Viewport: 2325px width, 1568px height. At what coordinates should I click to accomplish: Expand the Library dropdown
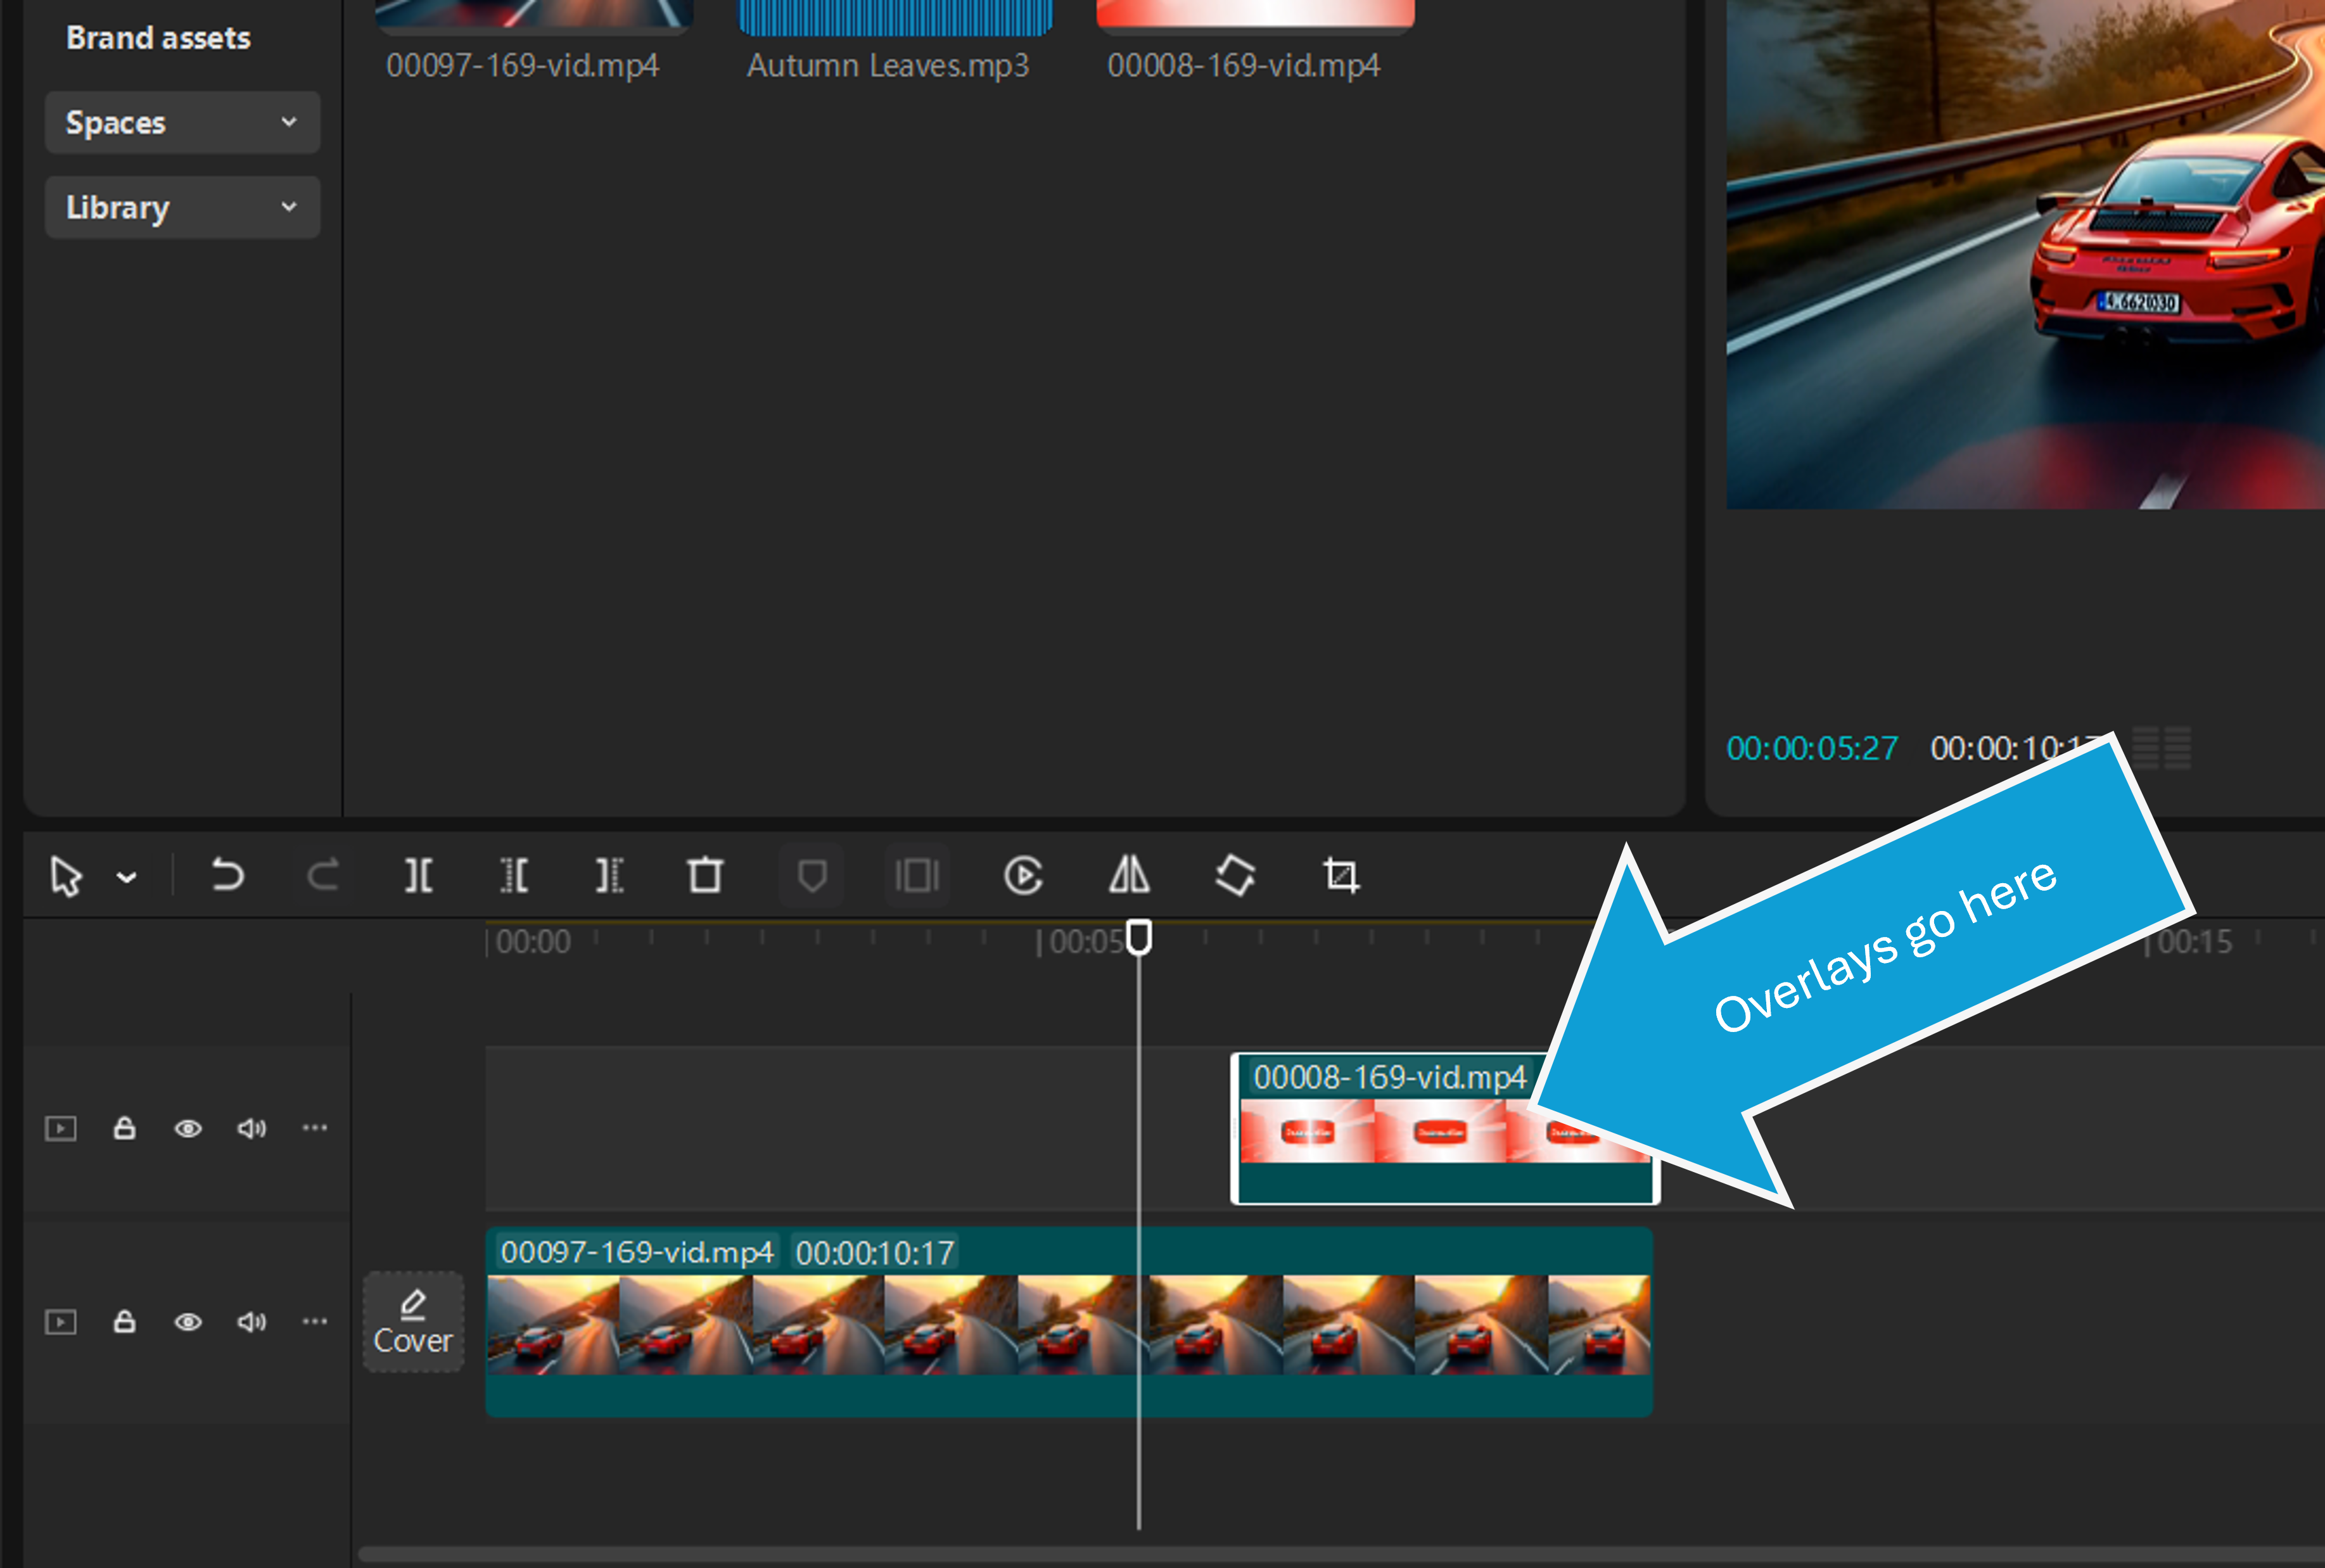coord(182,208)
